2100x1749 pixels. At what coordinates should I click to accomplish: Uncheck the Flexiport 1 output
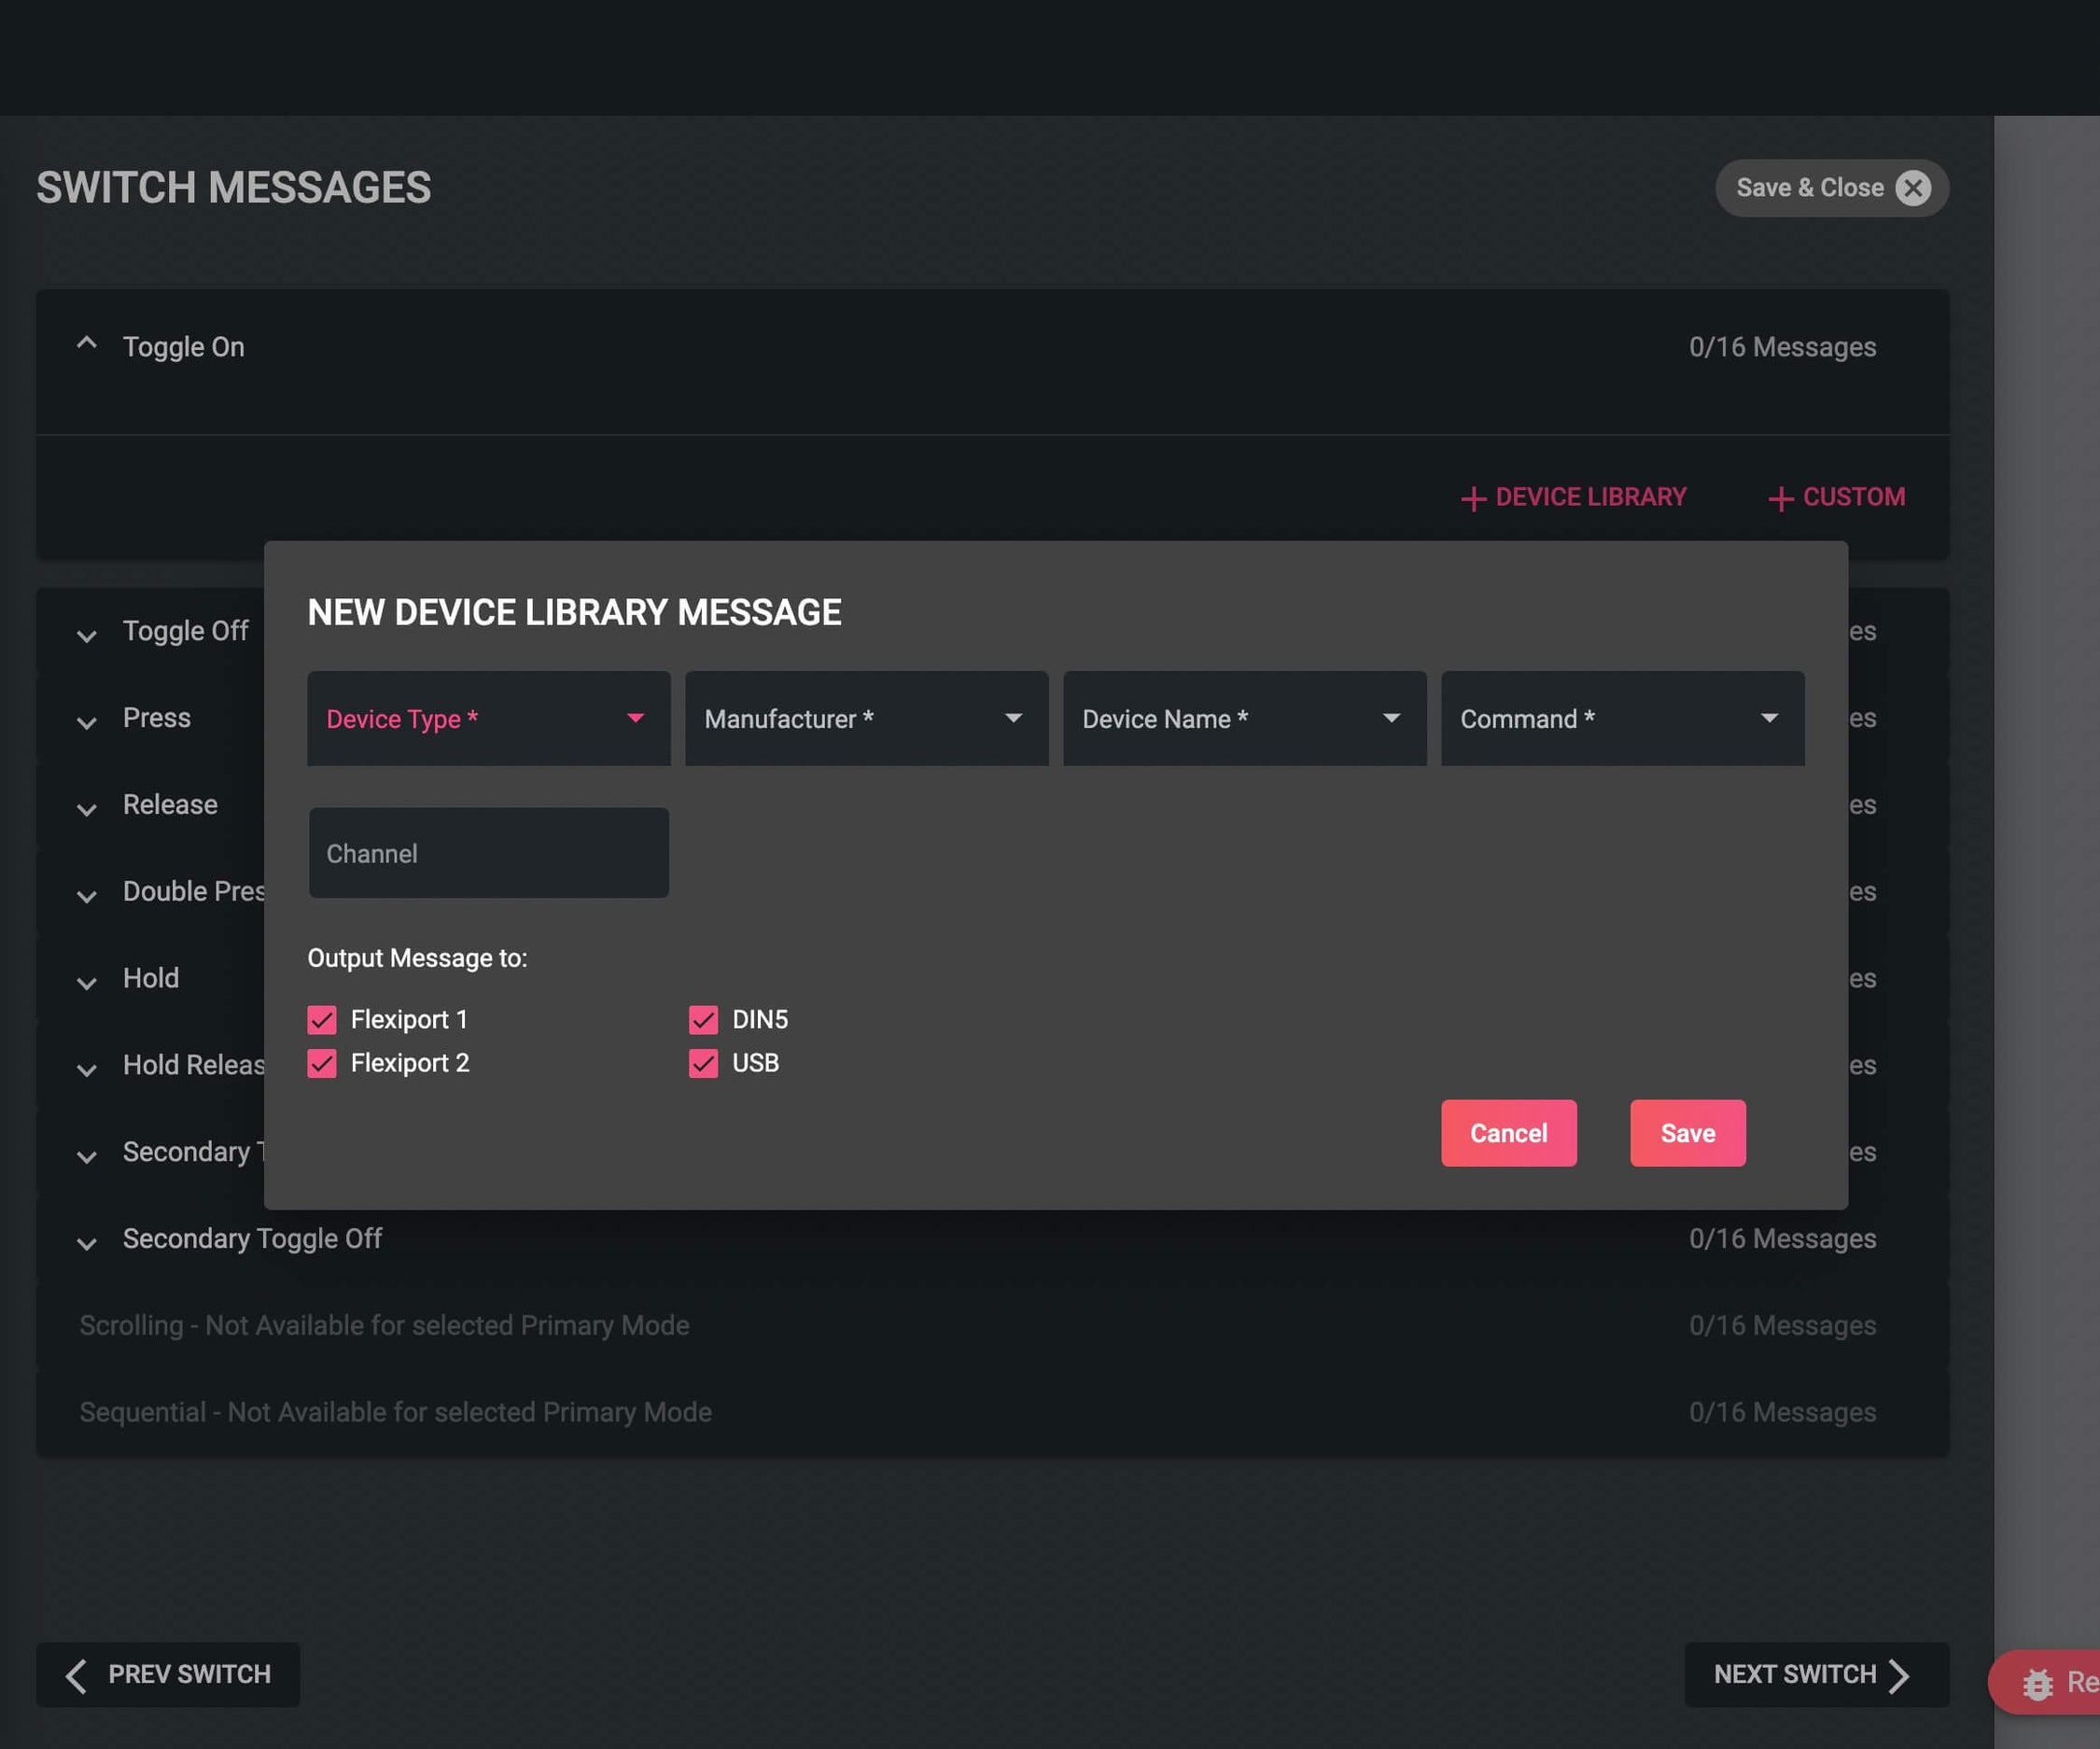pos(322,1020)
